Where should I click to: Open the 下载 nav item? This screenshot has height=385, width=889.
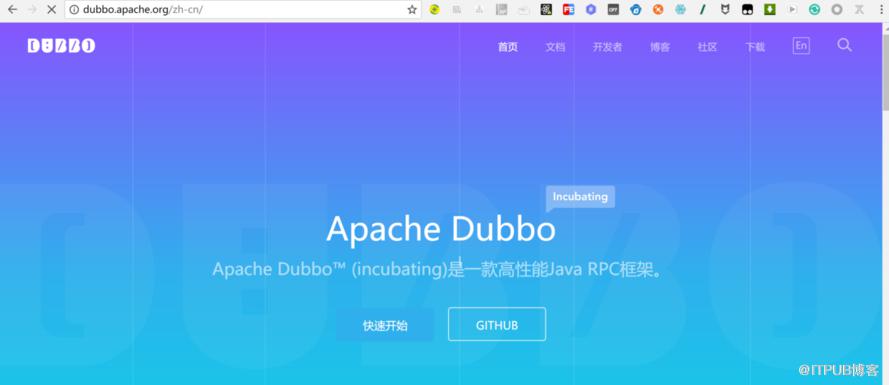point(755,47)
